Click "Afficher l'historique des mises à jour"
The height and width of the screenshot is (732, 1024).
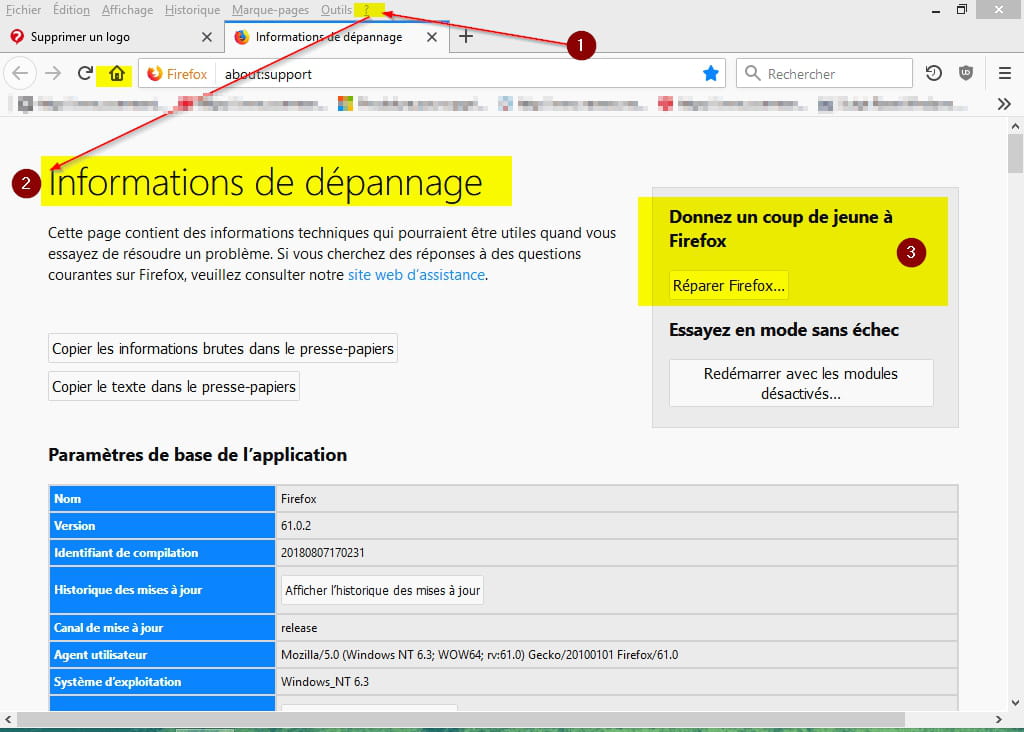point(382,590)
